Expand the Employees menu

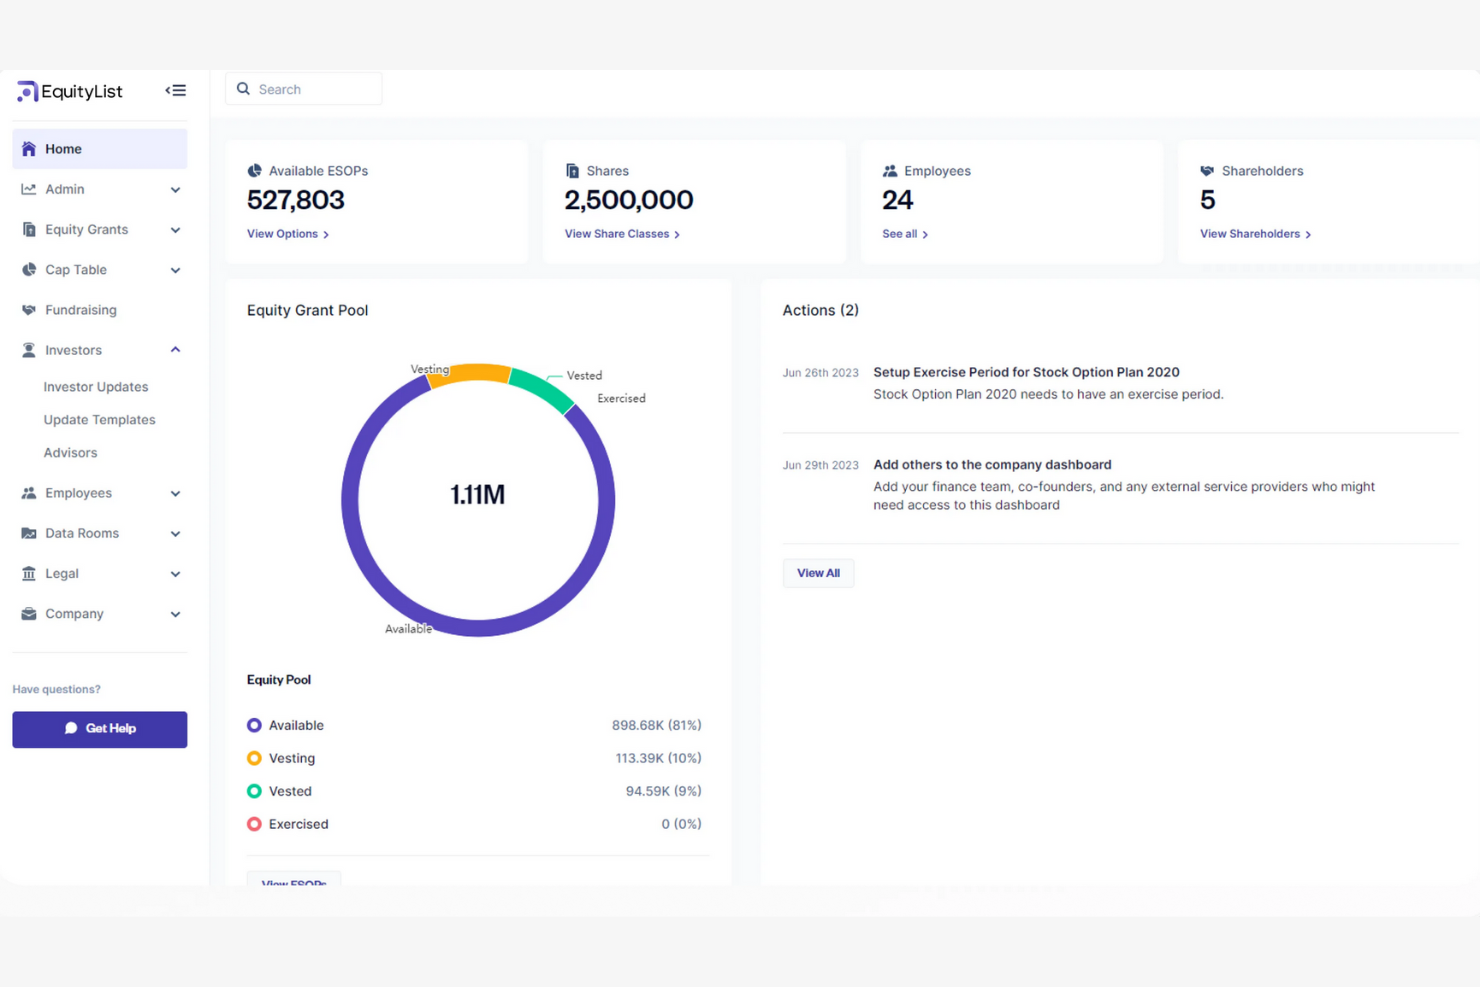coord(176,492)
